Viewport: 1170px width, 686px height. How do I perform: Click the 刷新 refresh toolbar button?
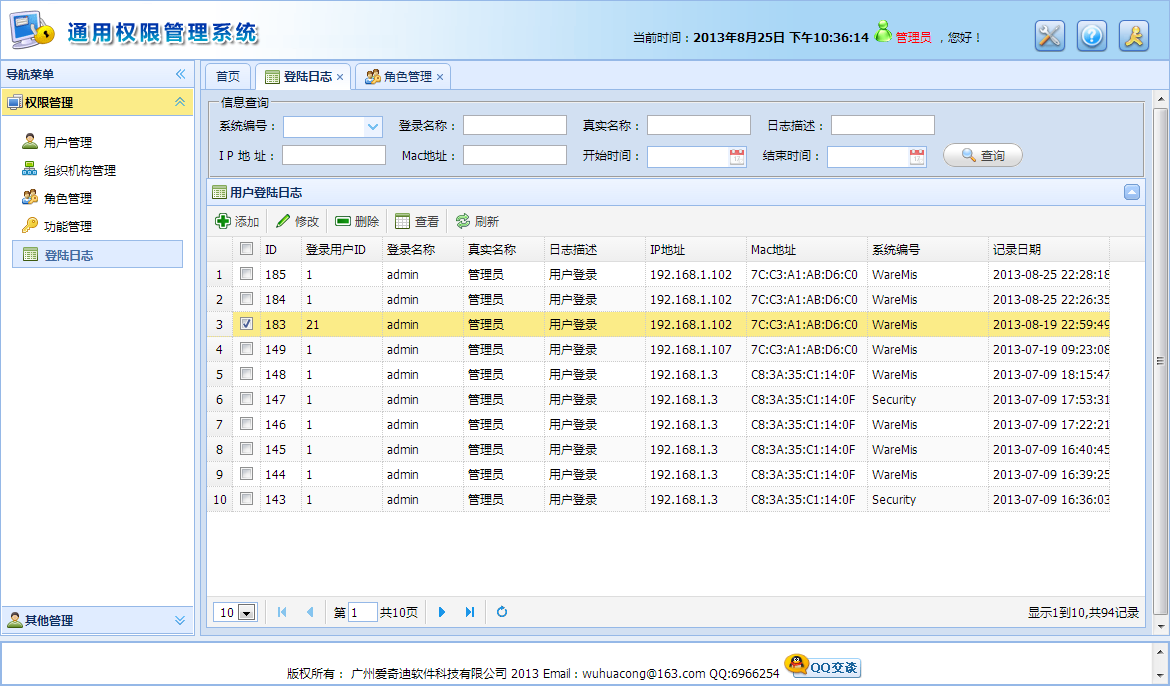(x=477, y=221)
